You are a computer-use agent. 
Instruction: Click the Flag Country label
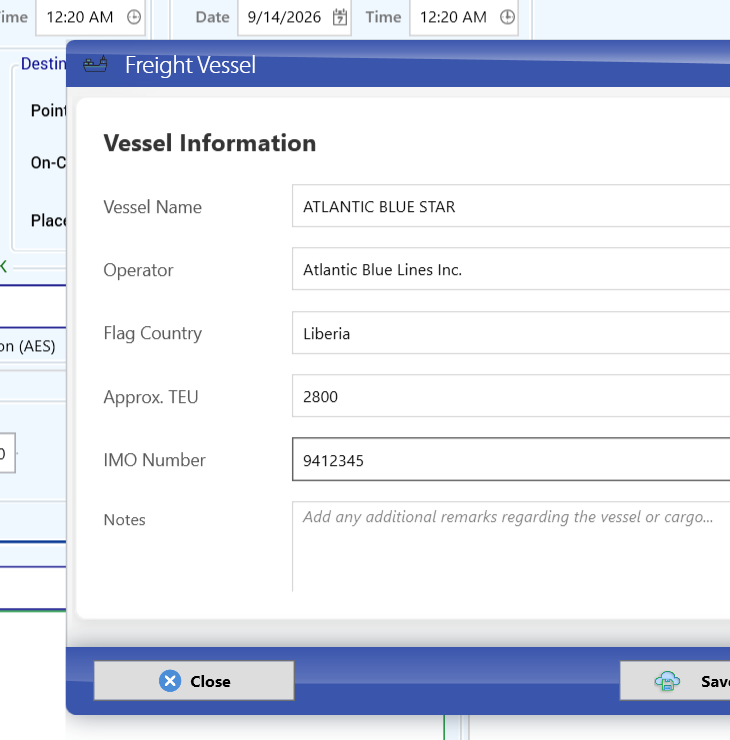(x=152, y=333)
